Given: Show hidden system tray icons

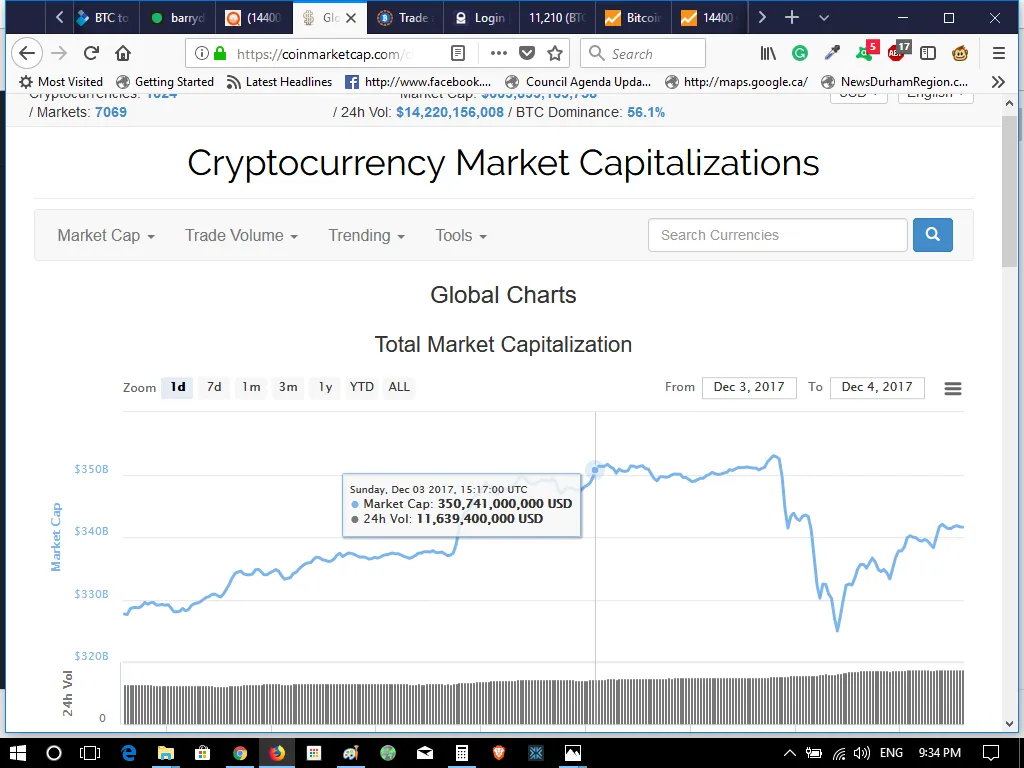Looking at the screenshot, I should 790,753.
